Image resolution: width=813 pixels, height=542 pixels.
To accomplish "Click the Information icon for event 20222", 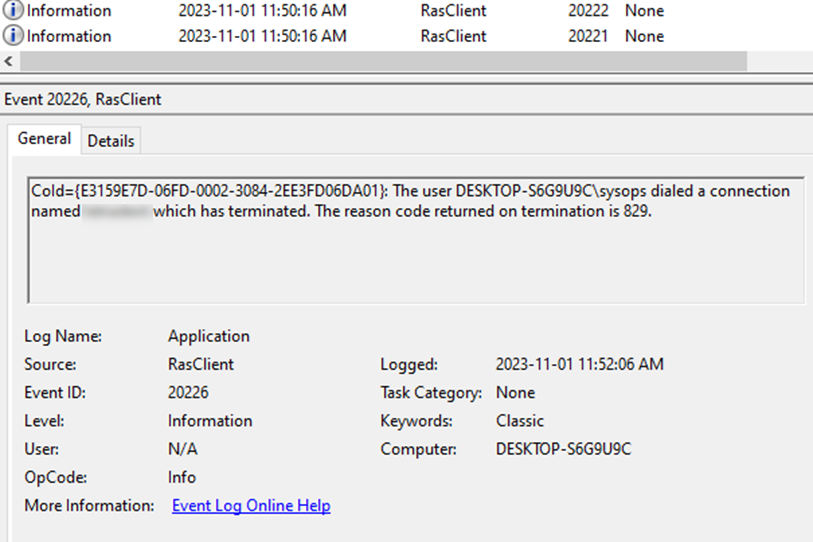I will (x=13, y=10).
